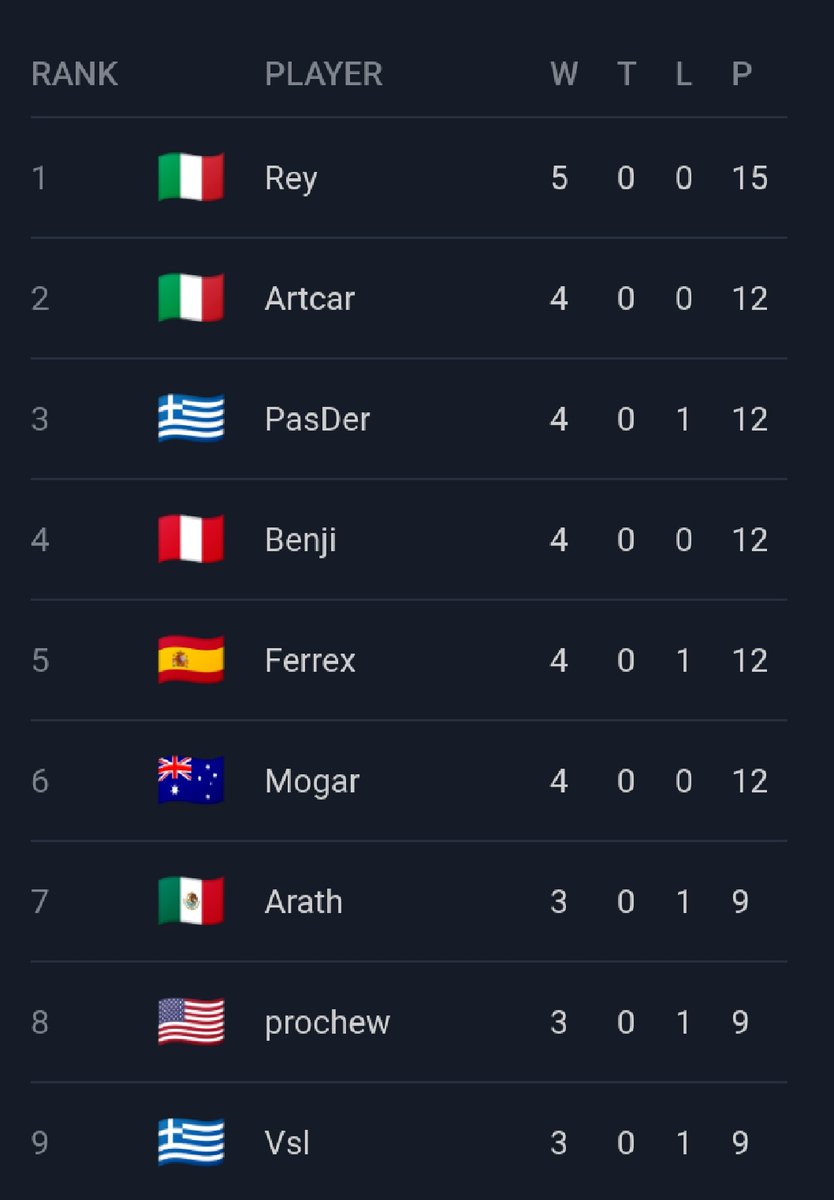This screenshot has width=834, height=1200.
Task: Click the P points column header
Action: pyautogui.click(x=742, y=74)
